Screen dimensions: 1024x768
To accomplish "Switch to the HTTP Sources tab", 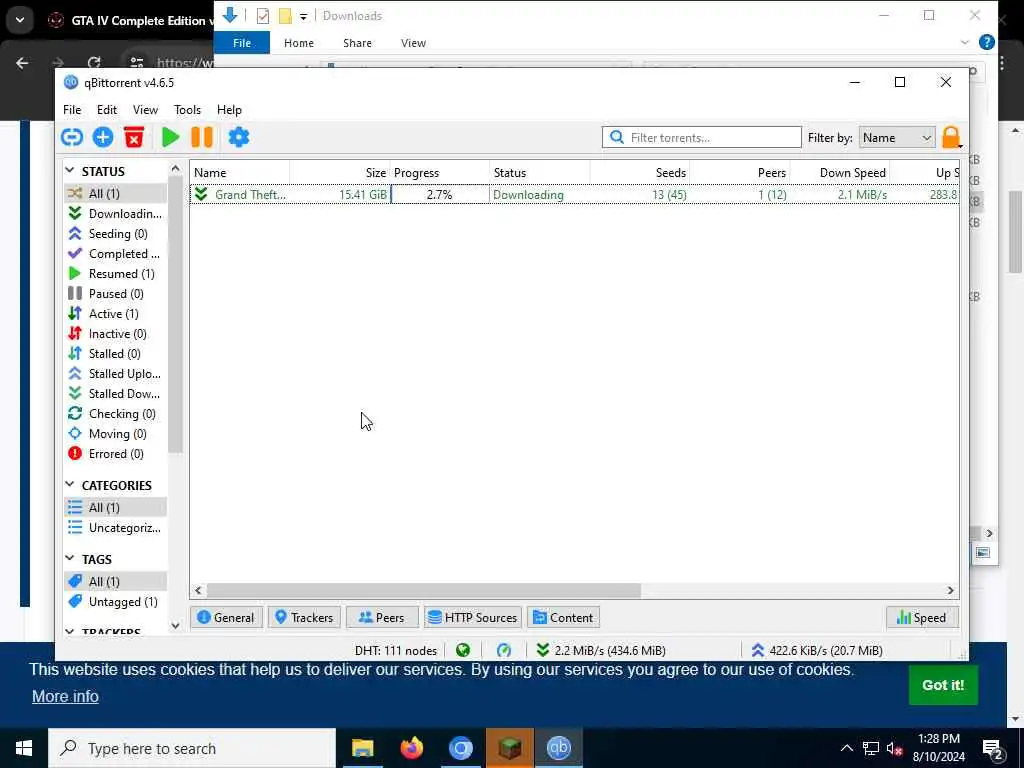I will [x=472, y=618].
